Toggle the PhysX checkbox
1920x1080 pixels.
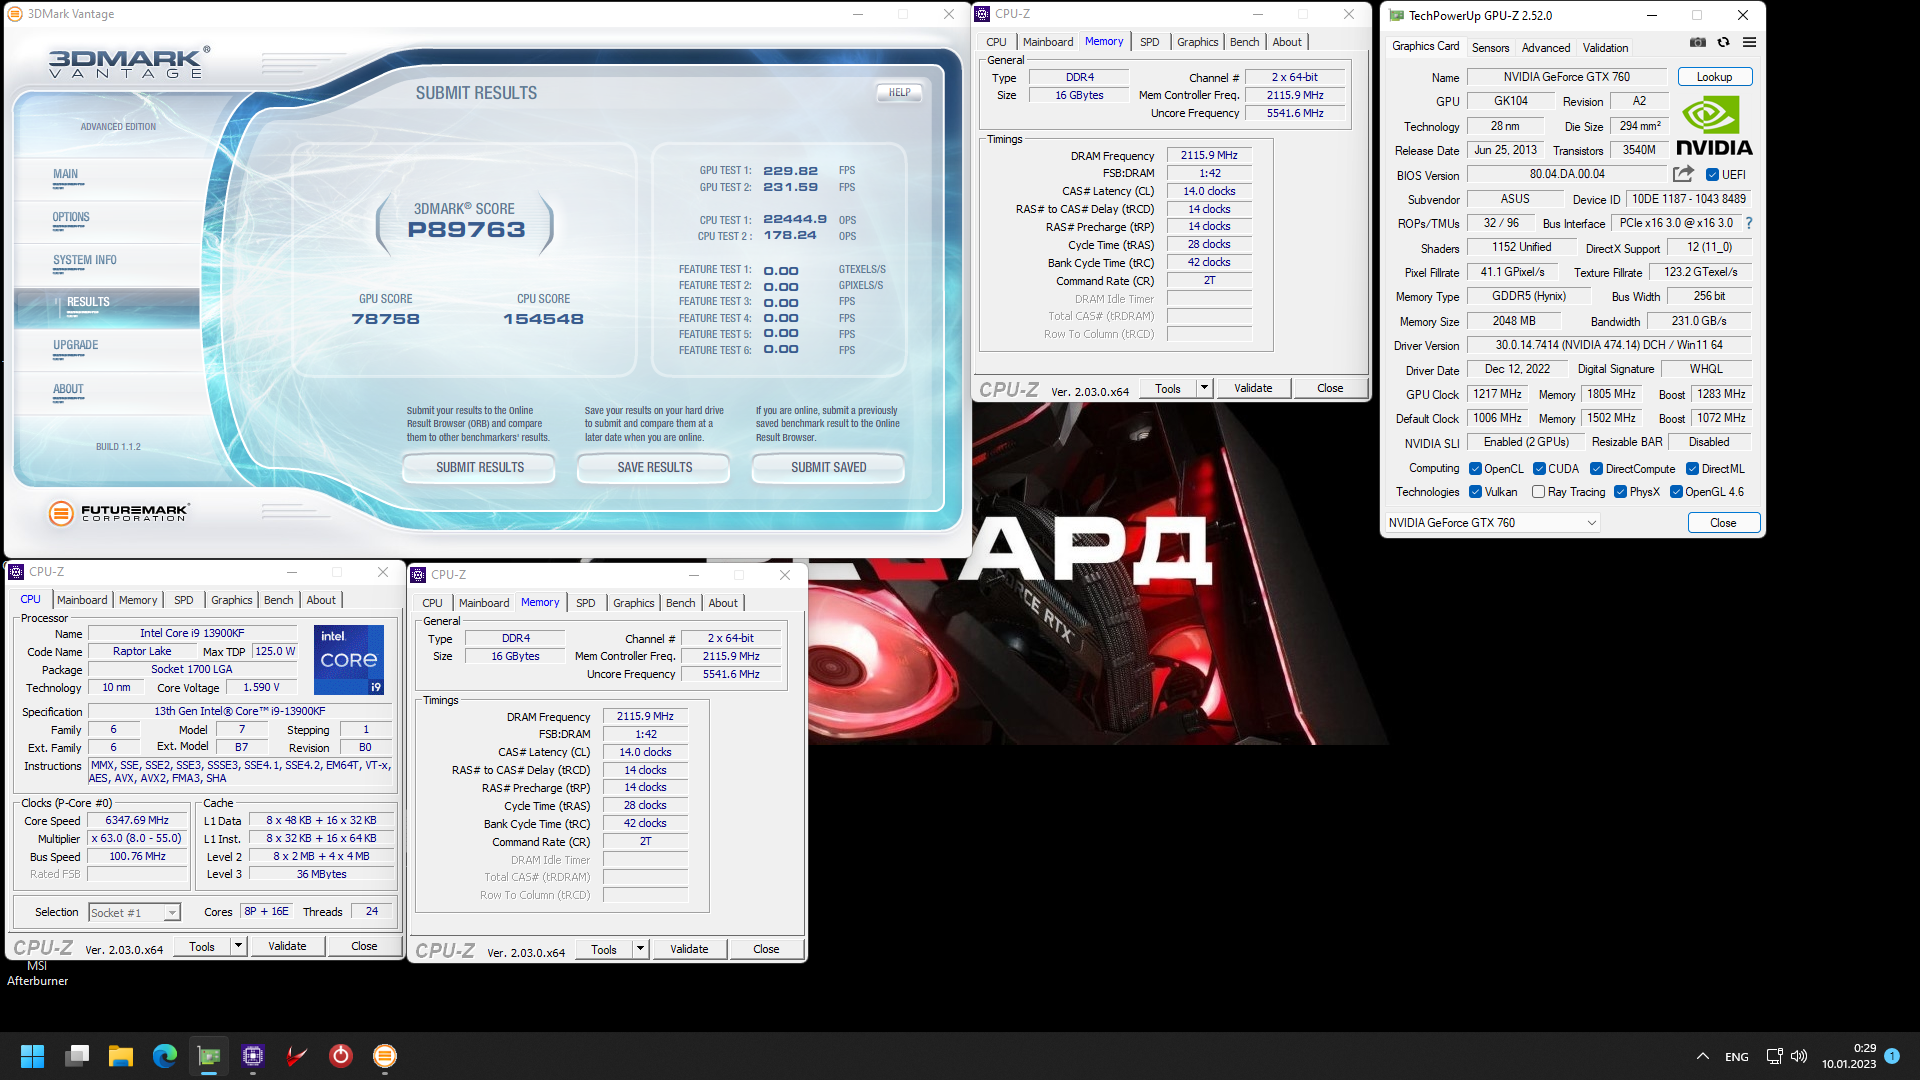(x=1620, y=492)
